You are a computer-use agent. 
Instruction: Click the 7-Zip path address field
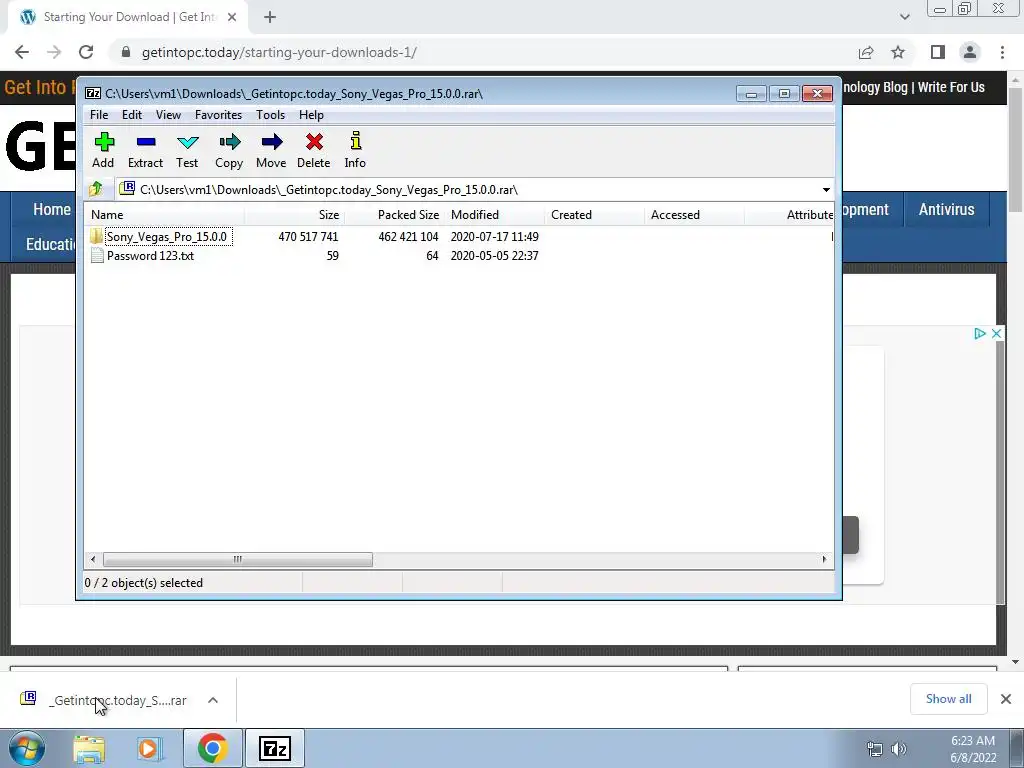click(468, 190)
